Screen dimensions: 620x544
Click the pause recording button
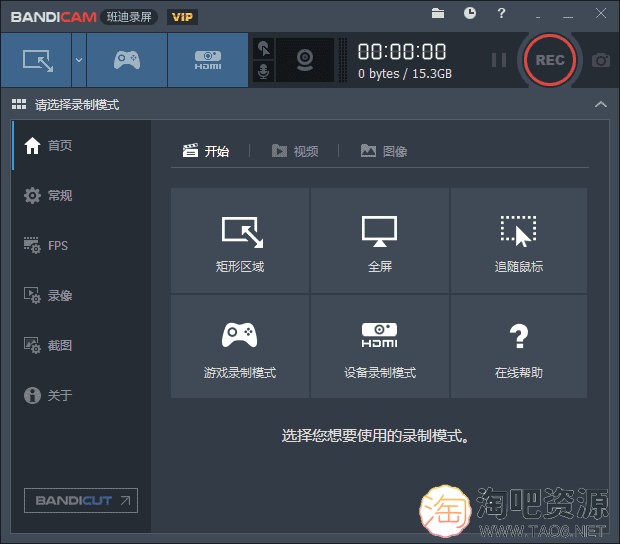click(499, 60)
